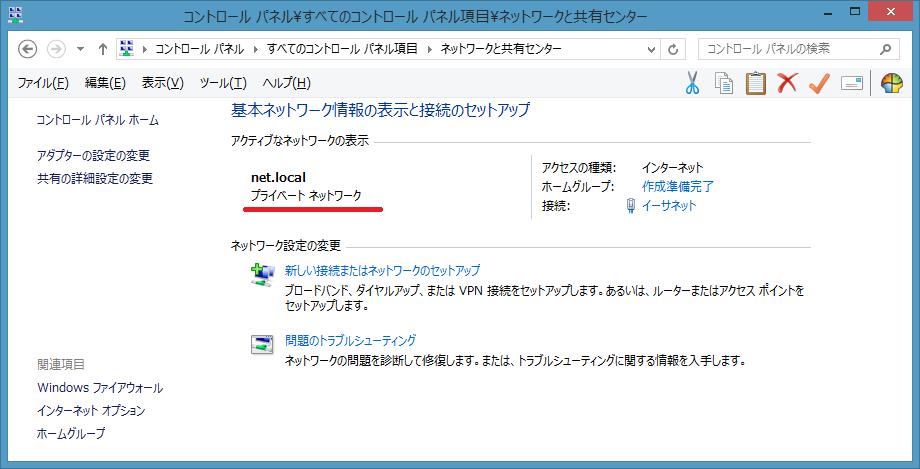Screen dimensions: 920x469
Task: Expand the breadcrumb arrow after コントロール パネル
Action: (x=258, y=49)
